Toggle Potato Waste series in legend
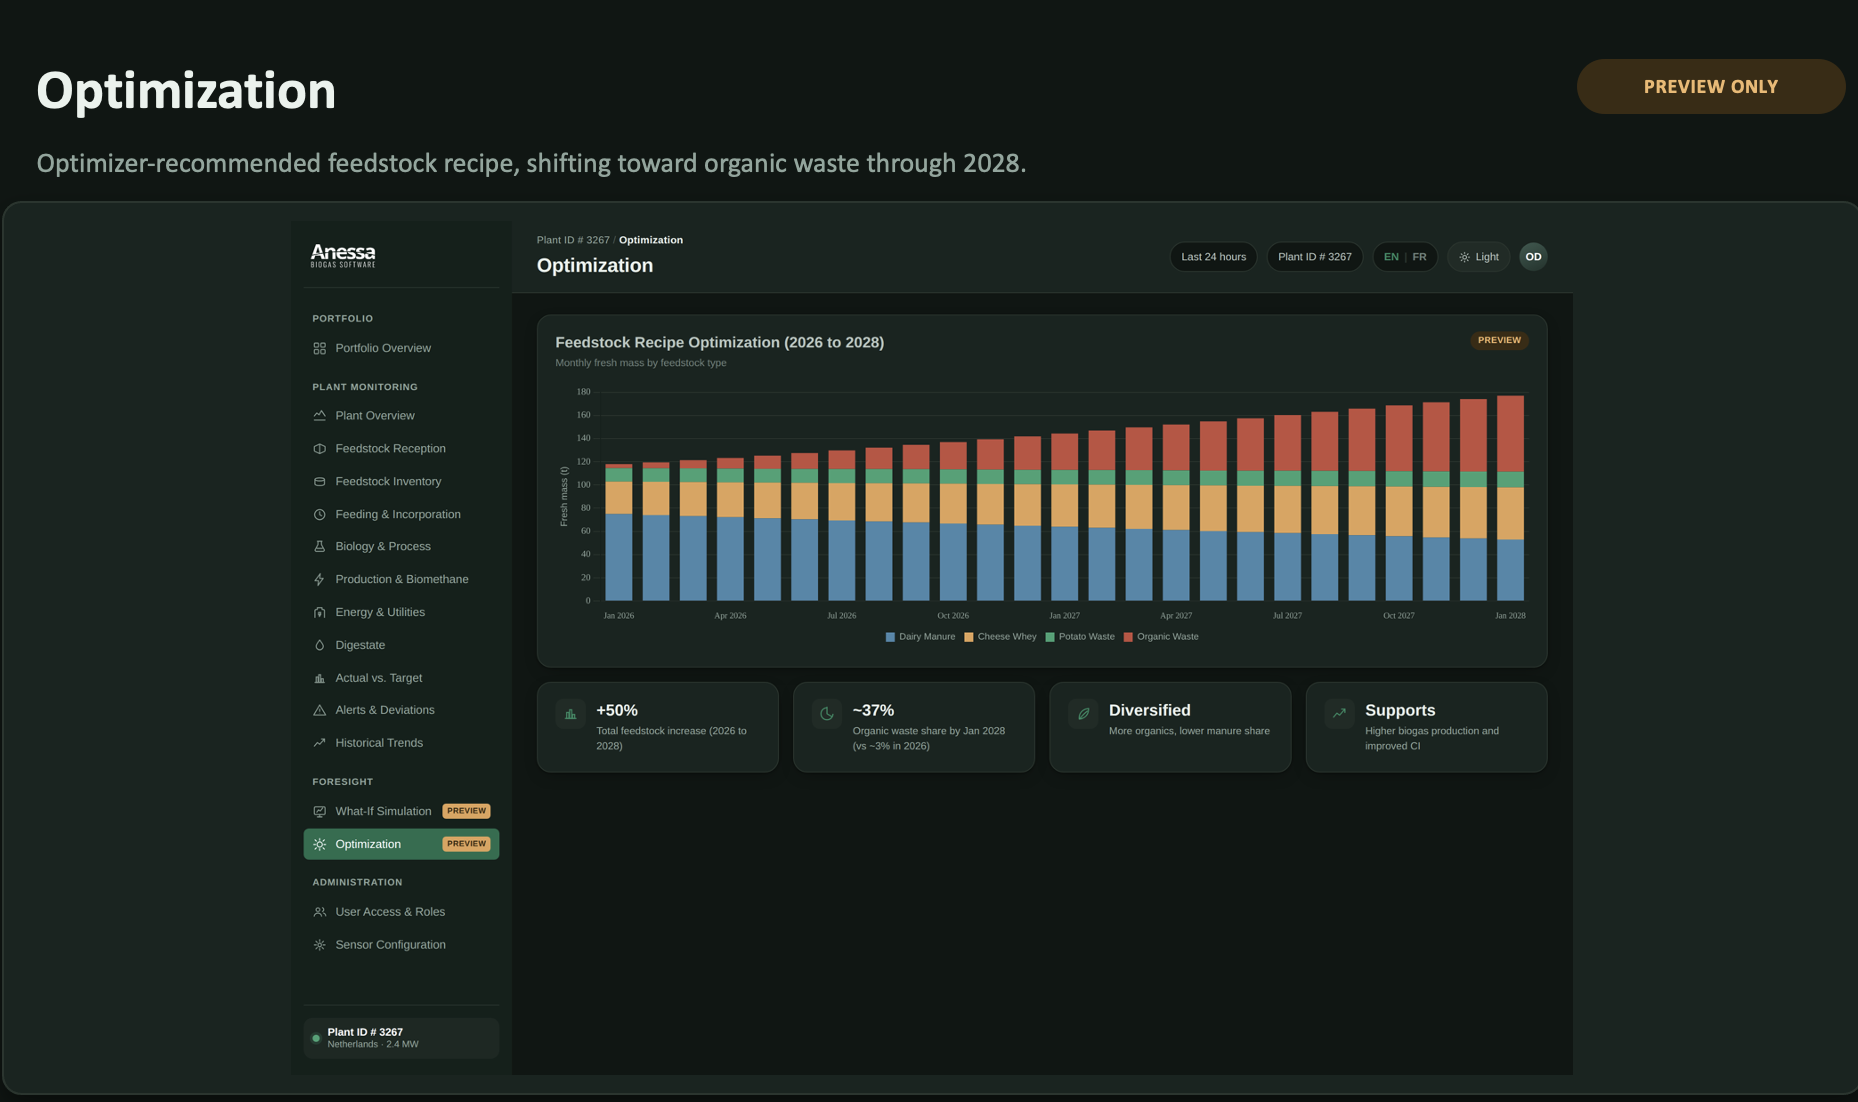This screenshot has height=1102, width=1858. pos(1080,637)
